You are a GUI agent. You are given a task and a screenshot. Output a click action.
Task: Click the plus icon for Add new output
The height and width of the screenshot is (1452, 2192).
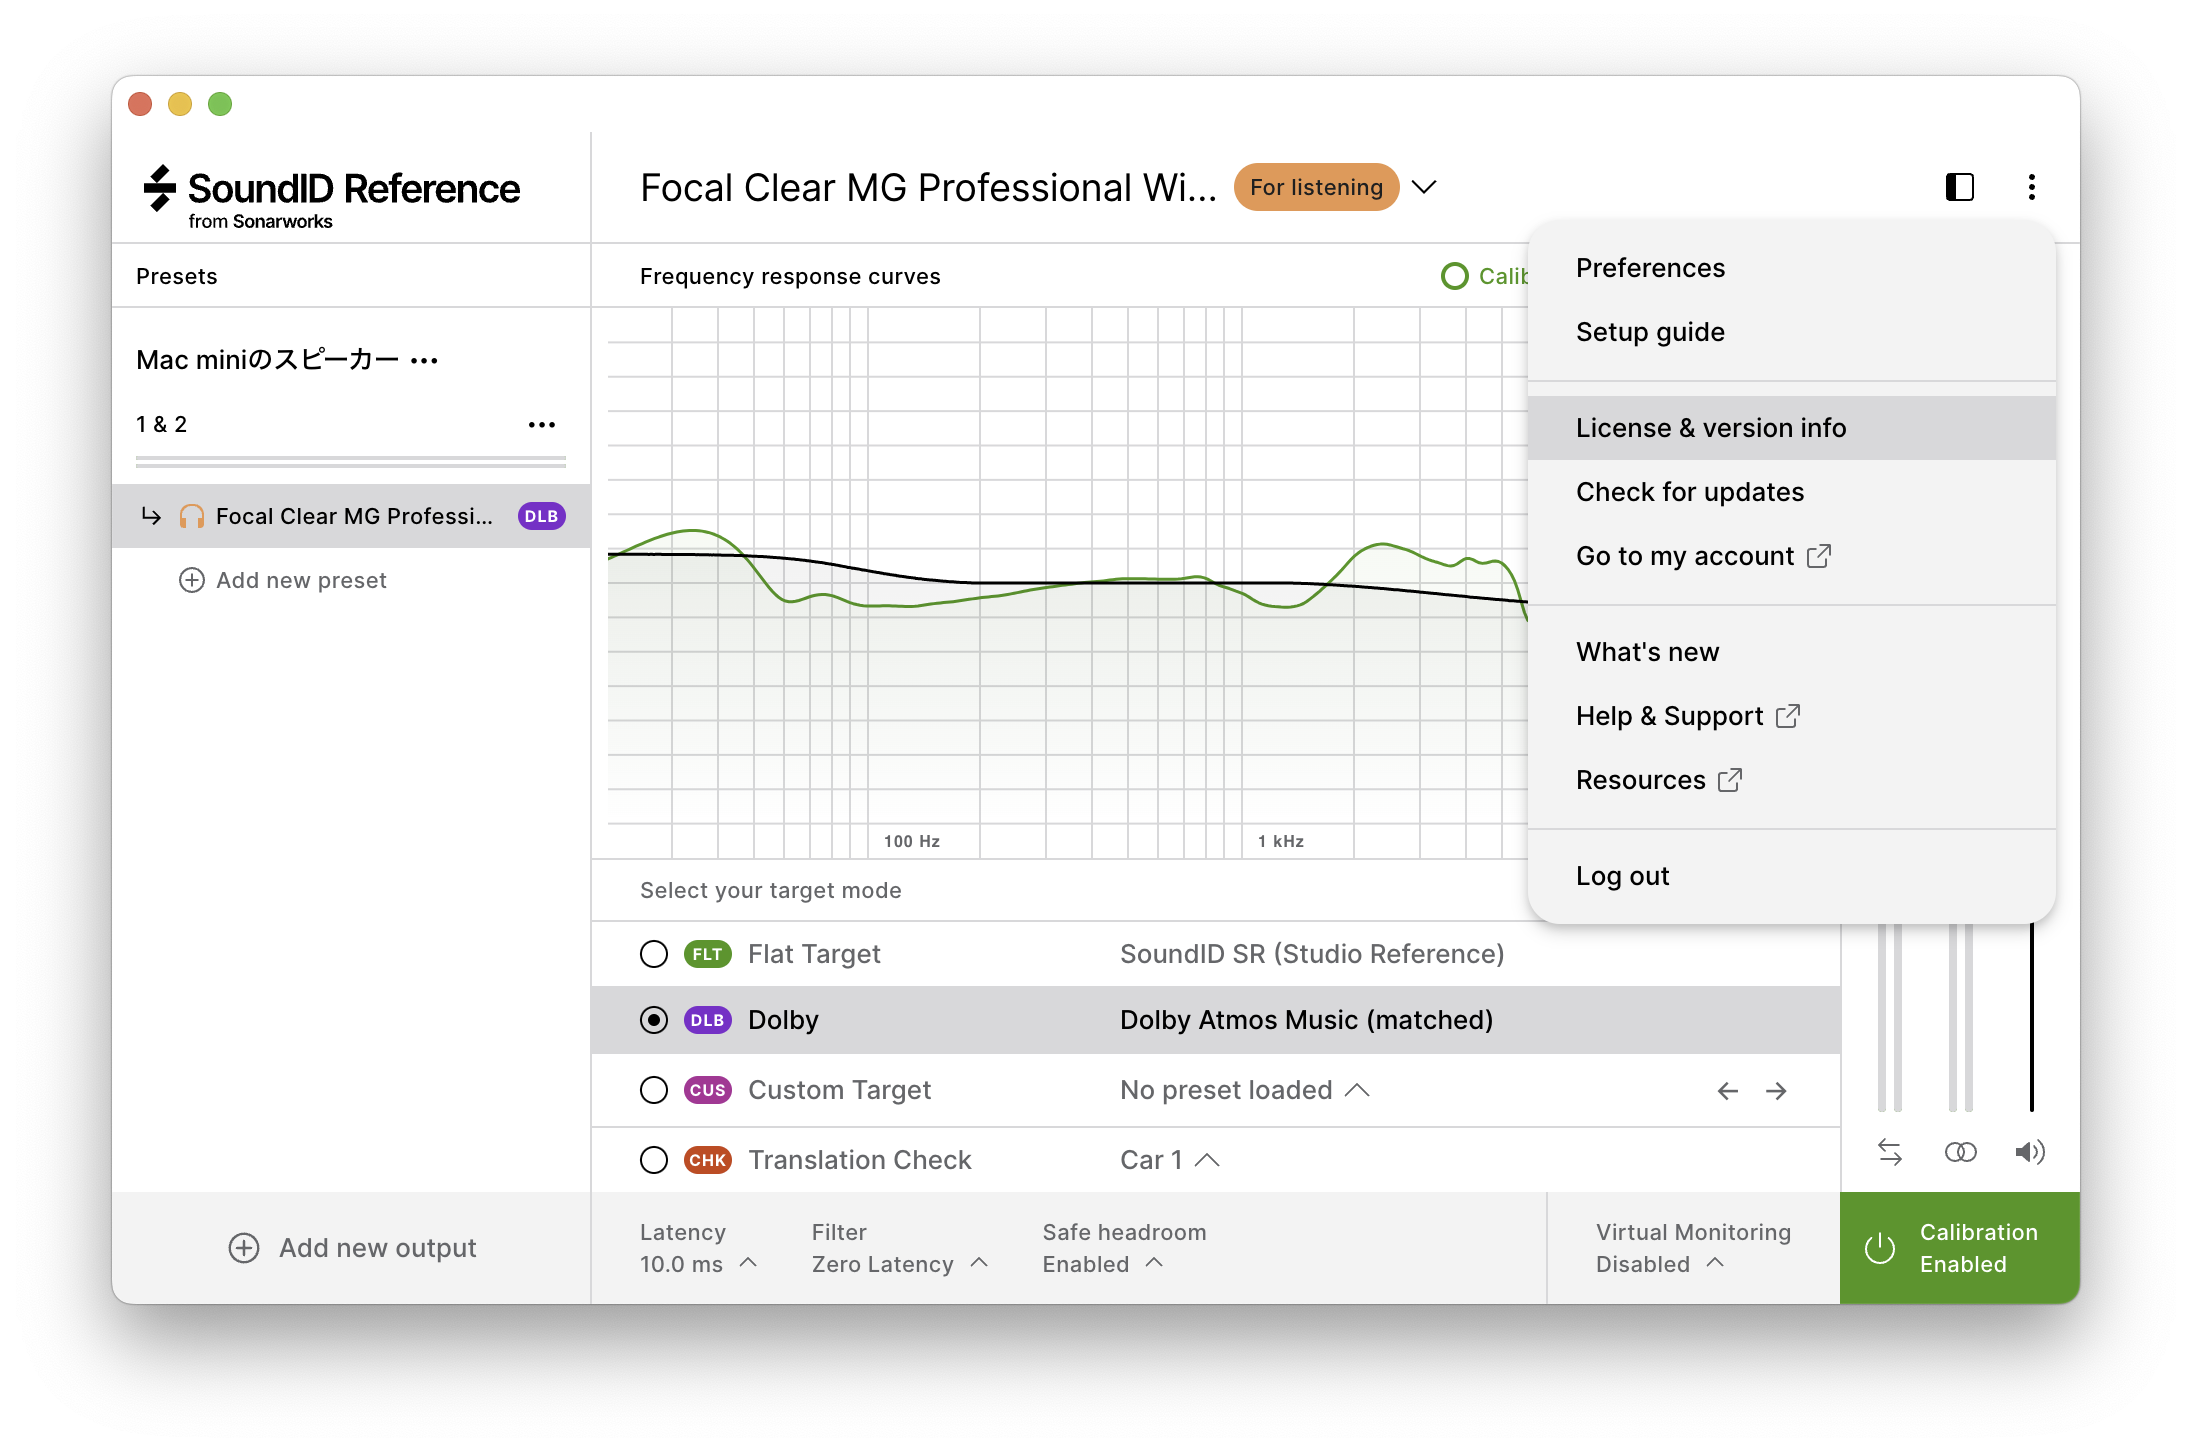pos(244,1248)
